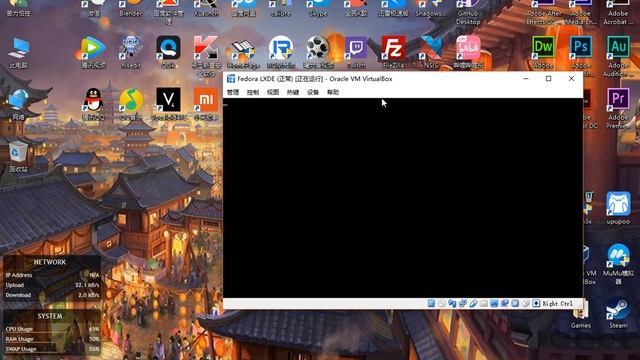Select the upupoo desktop shortcut
Image resolution: width=640 pixels, height=360 pixels.
[x=618, y=208]
